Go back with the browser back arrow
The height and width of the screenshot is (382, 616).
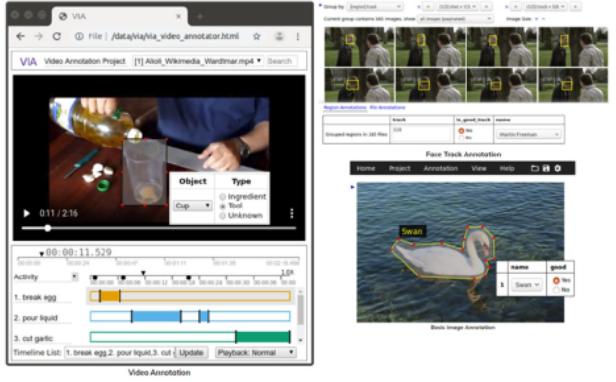click(x=20, y=37)
